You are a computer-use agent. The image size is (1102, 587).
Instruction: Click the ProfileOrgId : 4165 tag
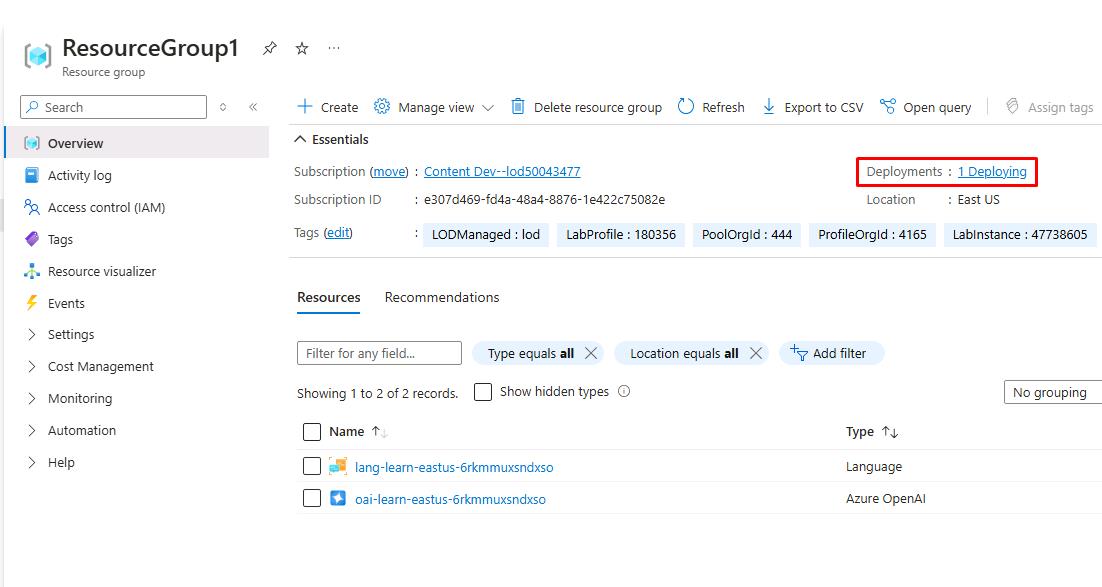pos(872,235)
